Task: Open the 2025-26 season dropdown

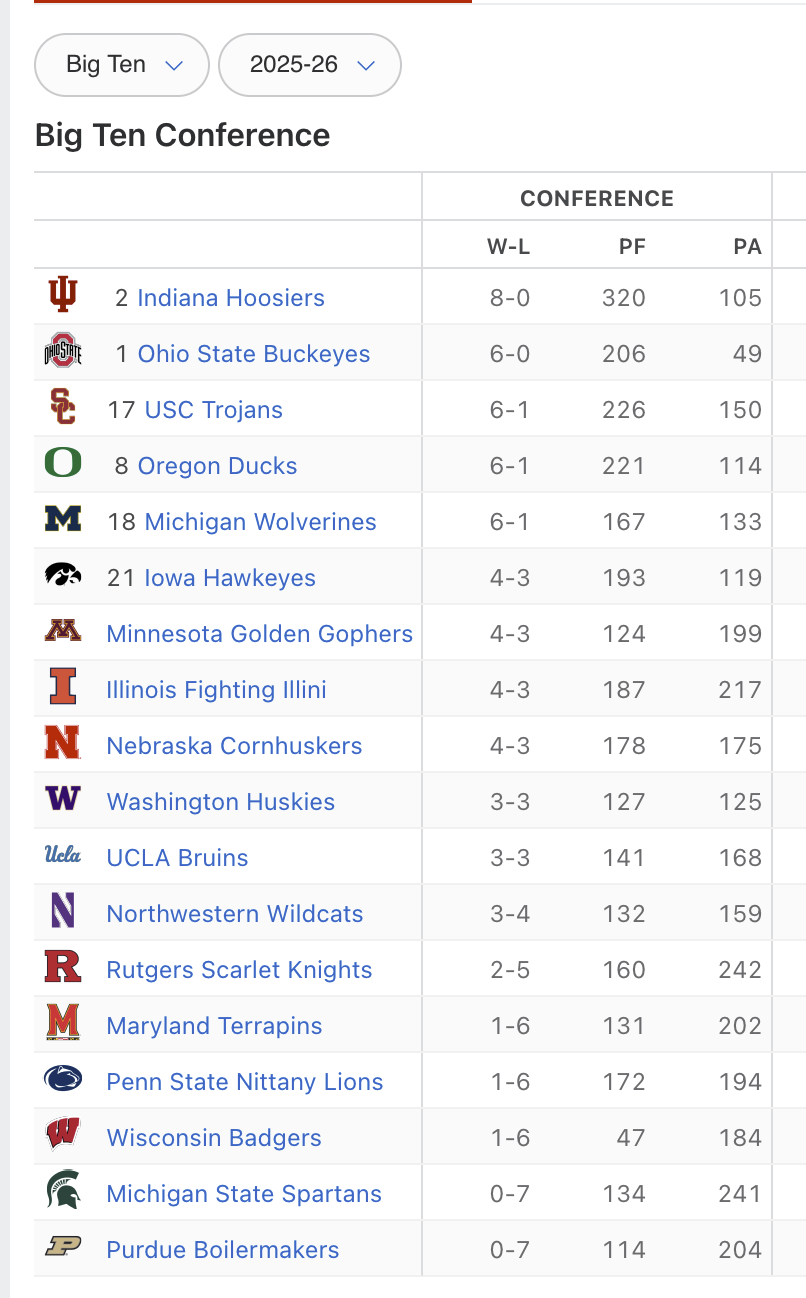Action: pos(310,65)
